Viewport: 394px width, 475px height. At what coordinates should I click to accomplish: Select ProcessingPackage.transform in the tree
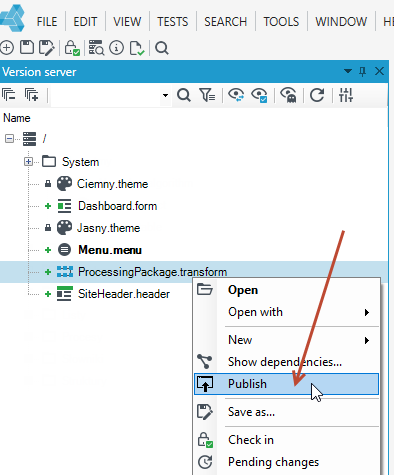[x=152, y=272]
